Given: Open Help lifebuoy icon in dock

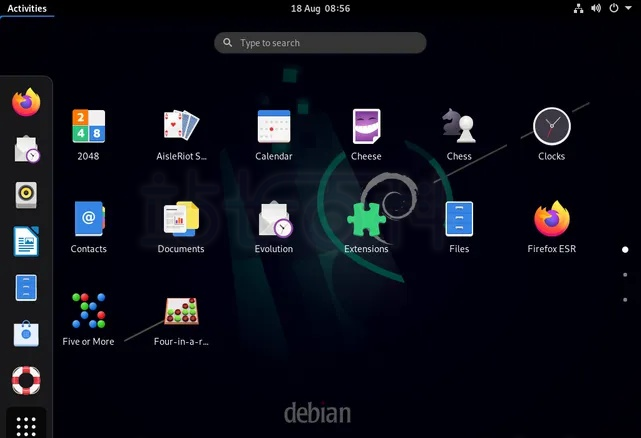Looking at the screenshot, I should [26, 380].
